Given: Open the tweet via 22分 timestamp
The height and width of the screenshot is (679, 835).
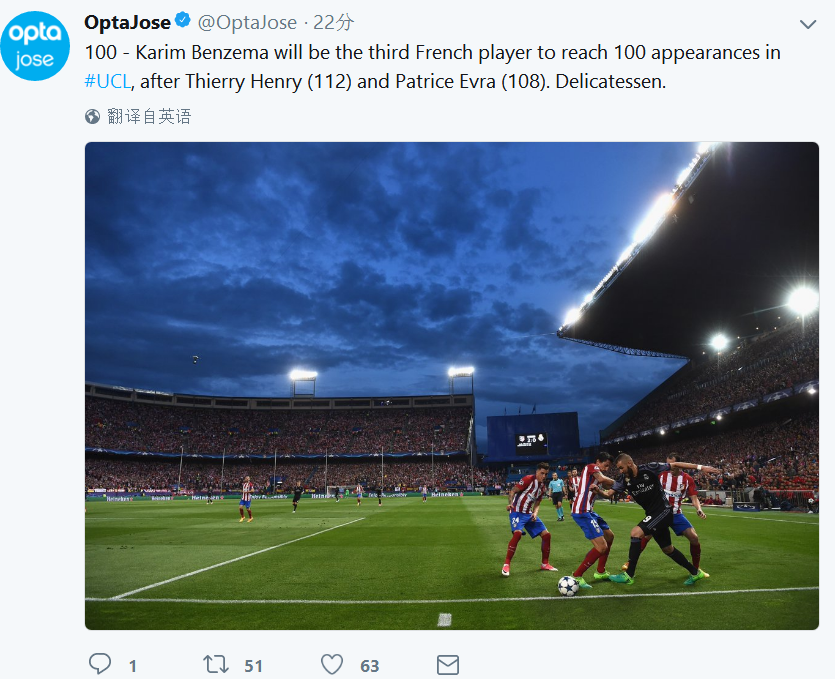Looking at the screenshot, I should [334, 22].
